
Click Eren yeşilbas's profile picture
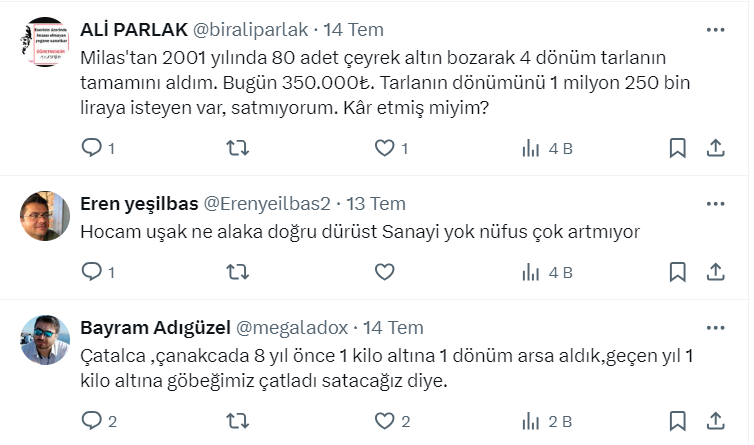click(x=45, y=216)
